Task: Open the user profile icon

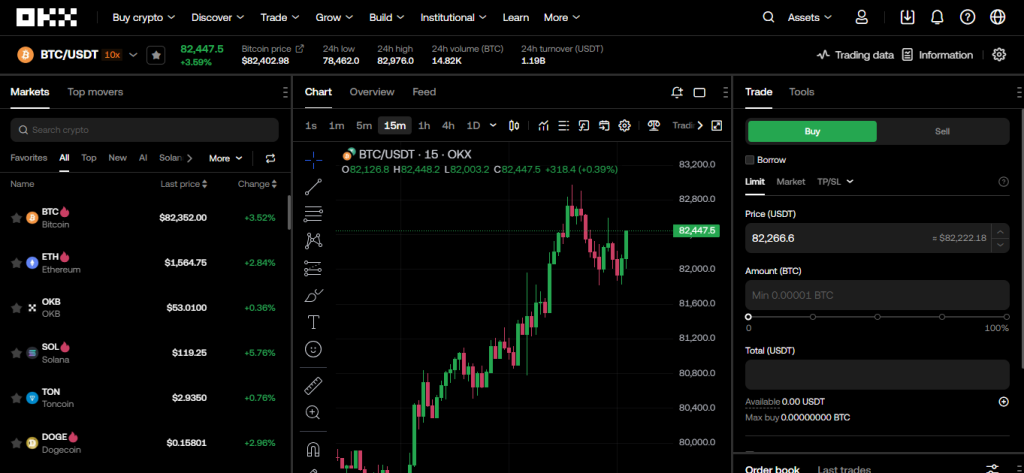Action: [861, 18]
